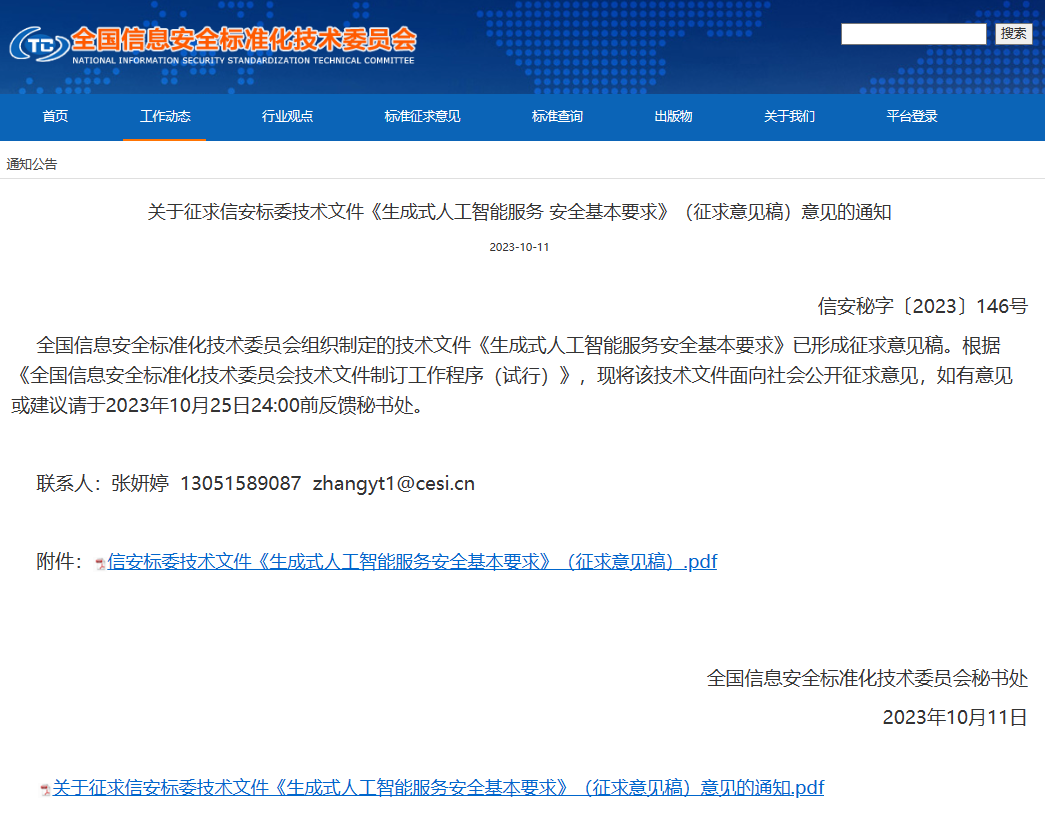The width and height of the screenshot is (1045, 838).
Task: Download the 附件 draft PDF titled 信安标委技术文件
Action: pyautogui.click(x=412, y=562)
